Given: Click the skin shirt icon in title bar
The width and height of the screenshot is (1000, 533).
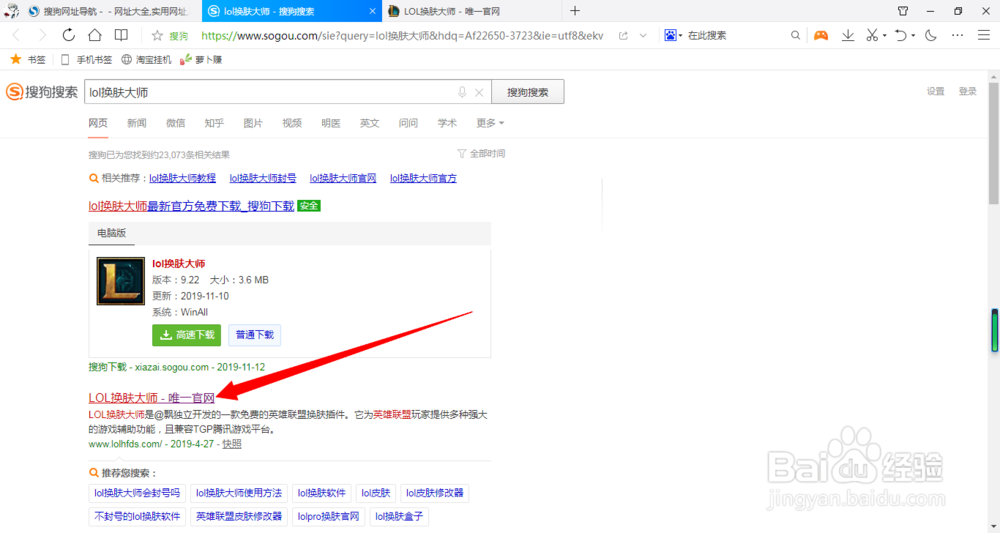Looking at the screenshot, I should coord(902,11).
